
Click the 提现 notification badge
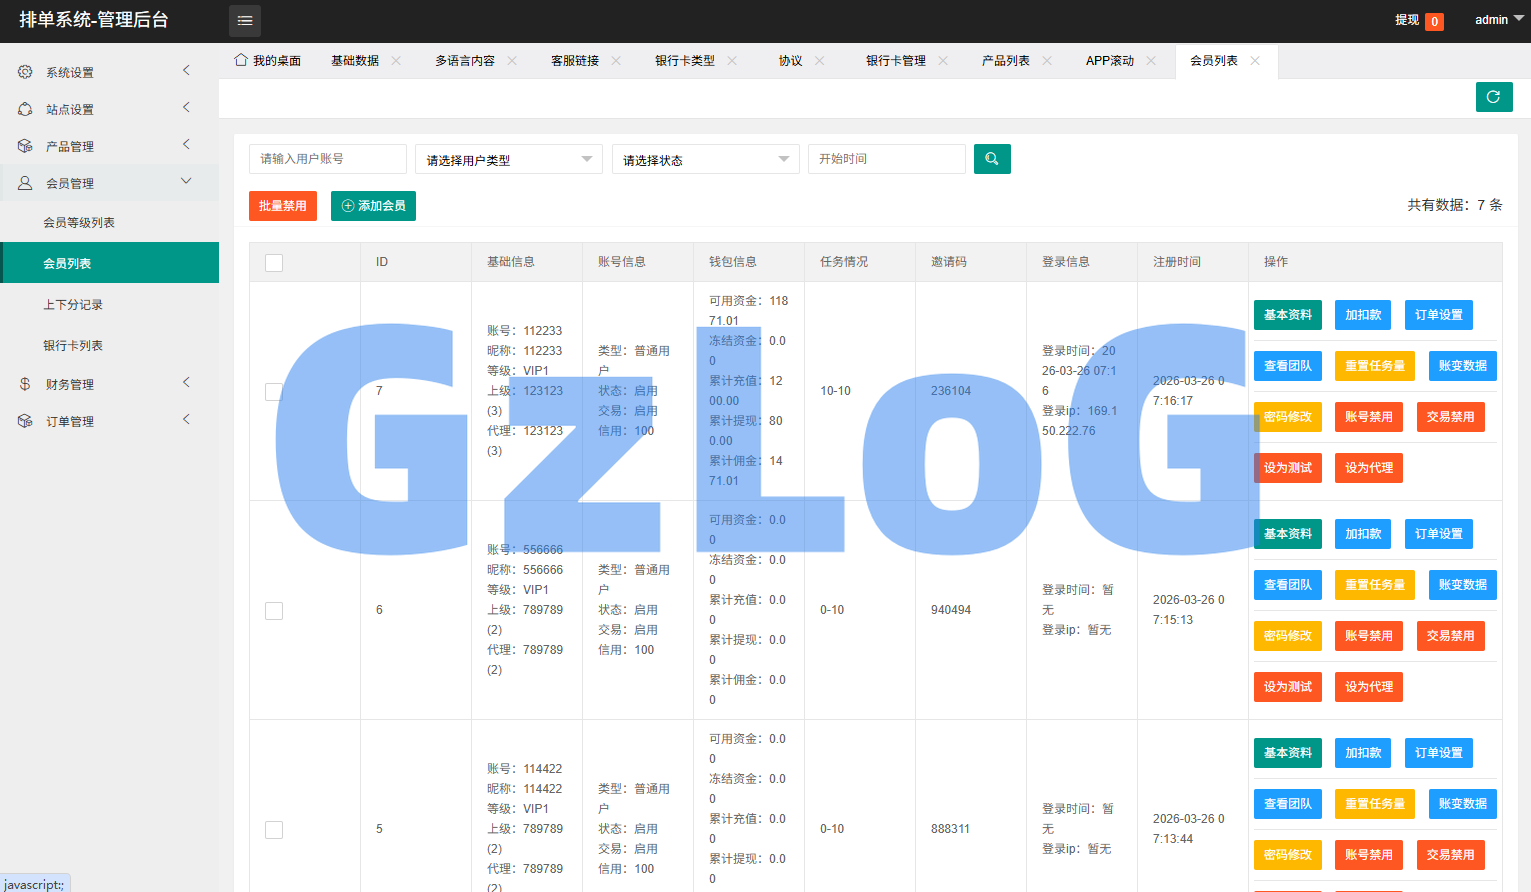[1434, 21]
